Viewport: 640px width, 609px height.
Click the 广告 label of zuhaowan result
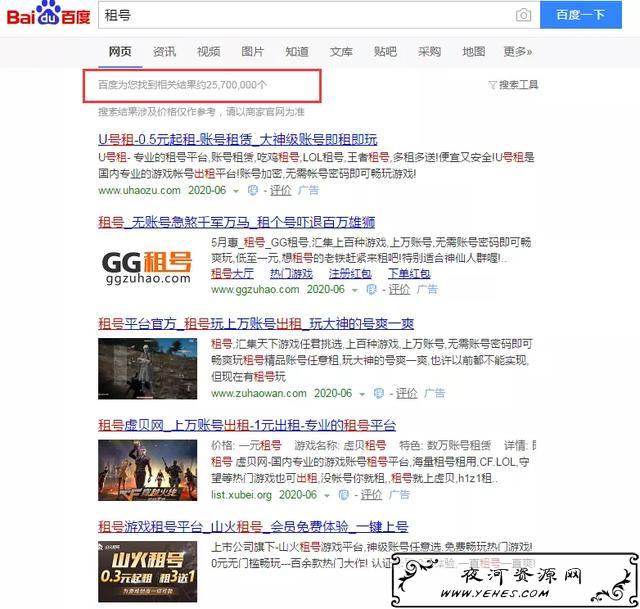pyautogui.click(x=434, y=393)
